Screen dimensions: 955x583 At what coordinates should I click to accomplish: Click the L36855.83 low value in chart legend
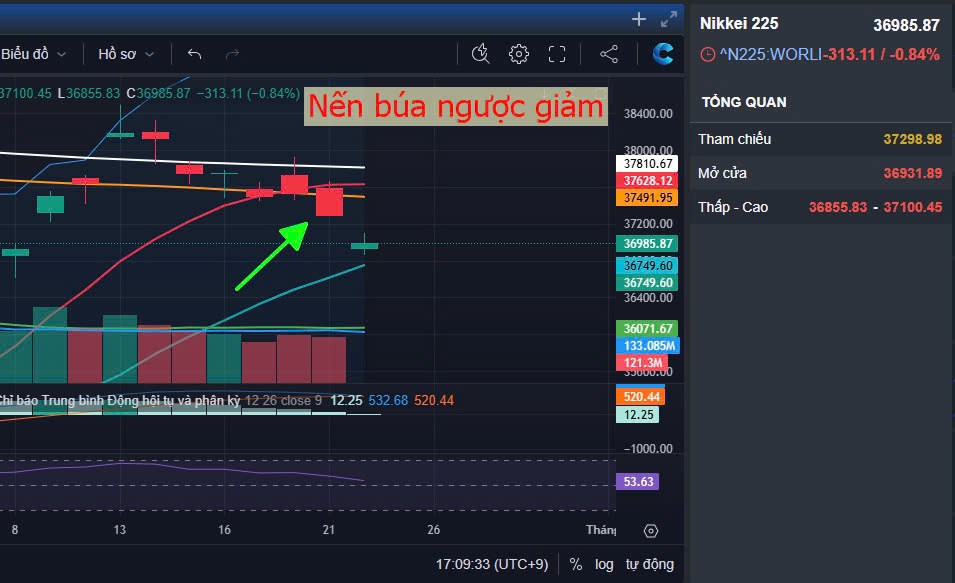tap(88, 93)
